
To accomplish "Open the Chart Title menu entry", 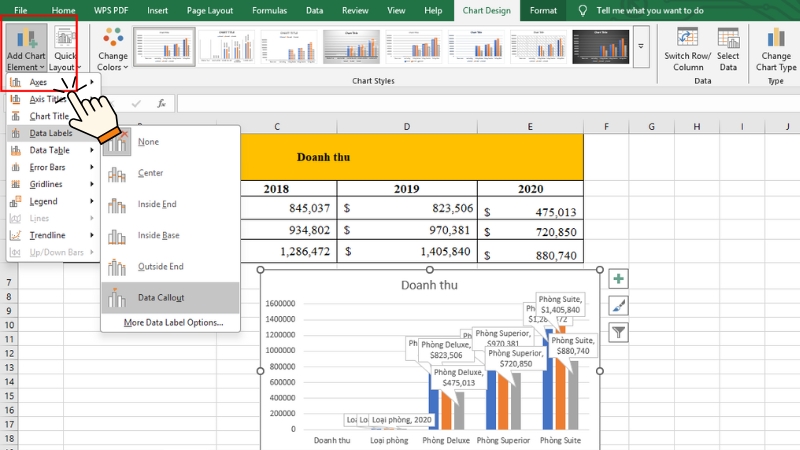I will click(x=53, y=116).
